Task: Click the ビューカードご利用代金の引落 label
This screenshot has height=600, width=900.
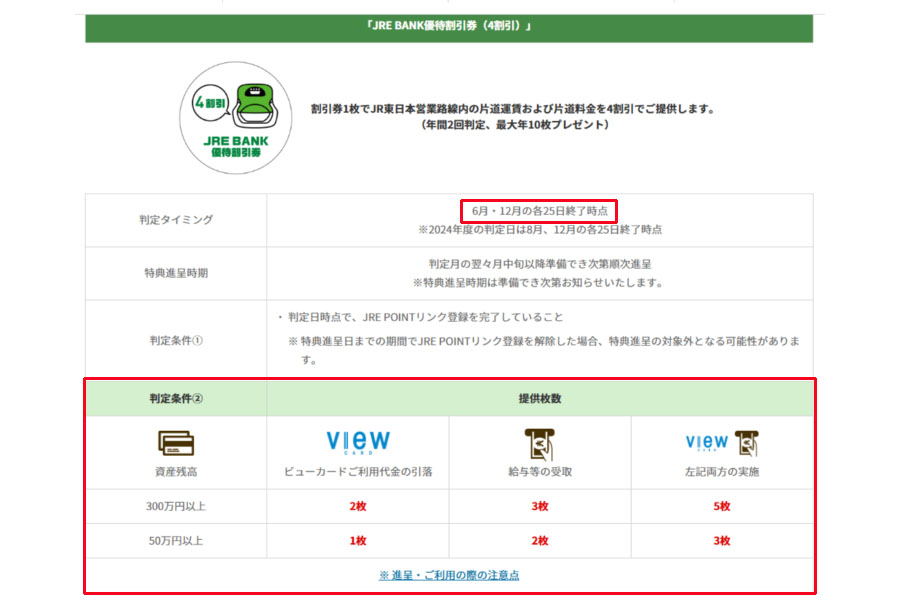Action: point(358,471)
